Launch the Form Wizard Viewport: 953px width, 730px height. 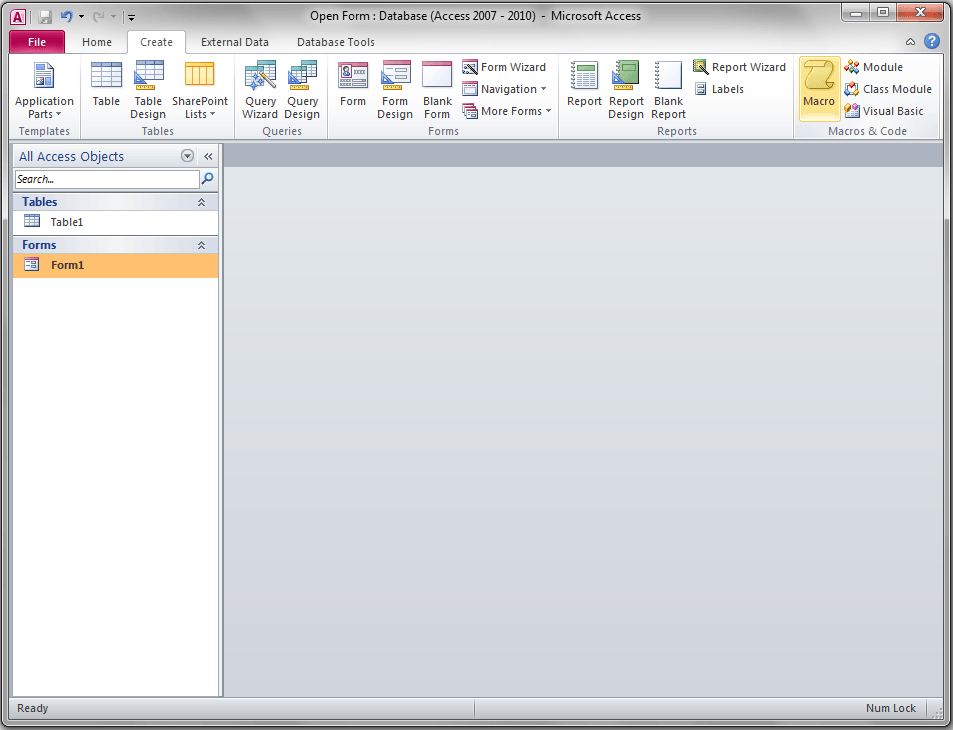(x=504, y=67)
